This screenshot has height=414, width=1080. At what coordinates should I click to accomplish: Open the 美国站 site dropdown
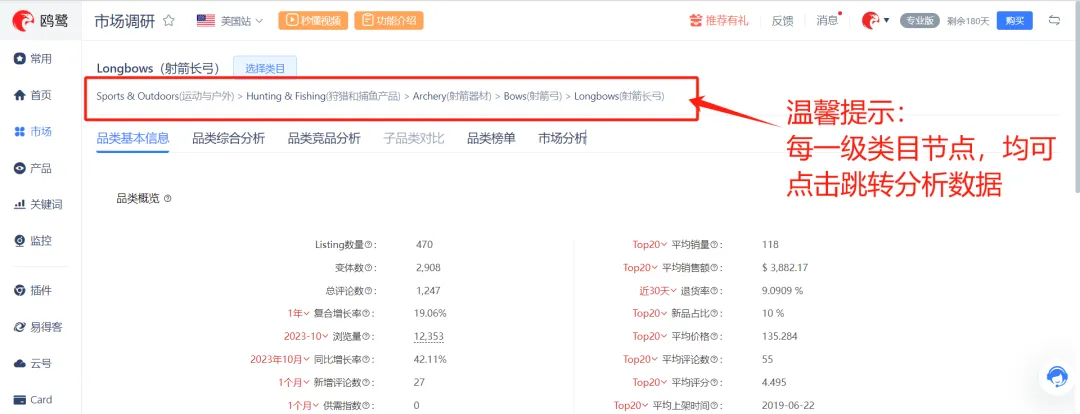click(x=230, y=21)
